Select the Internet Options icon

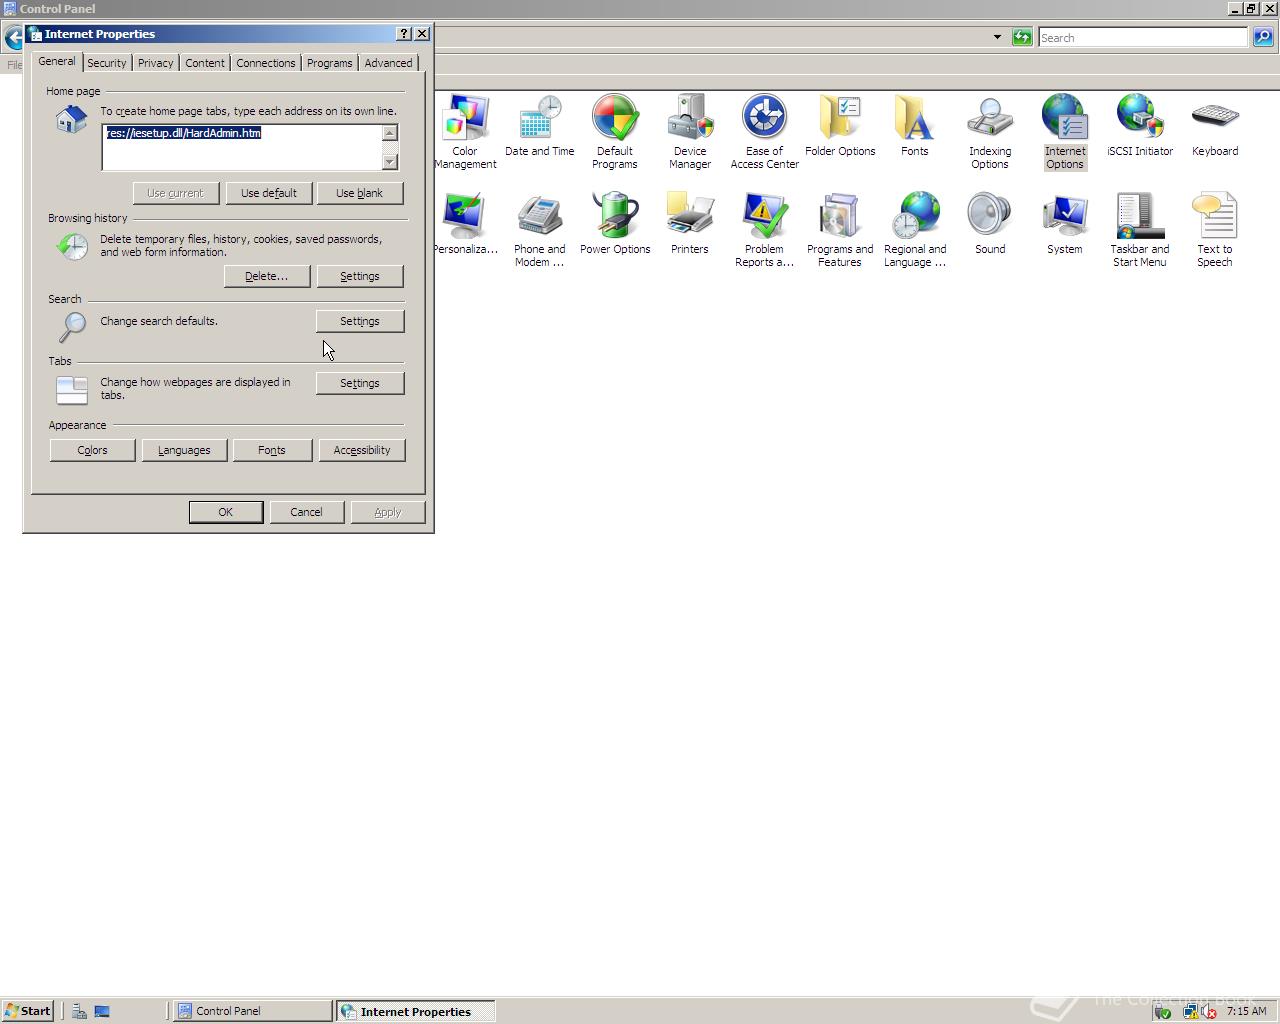pos(1065,131)
